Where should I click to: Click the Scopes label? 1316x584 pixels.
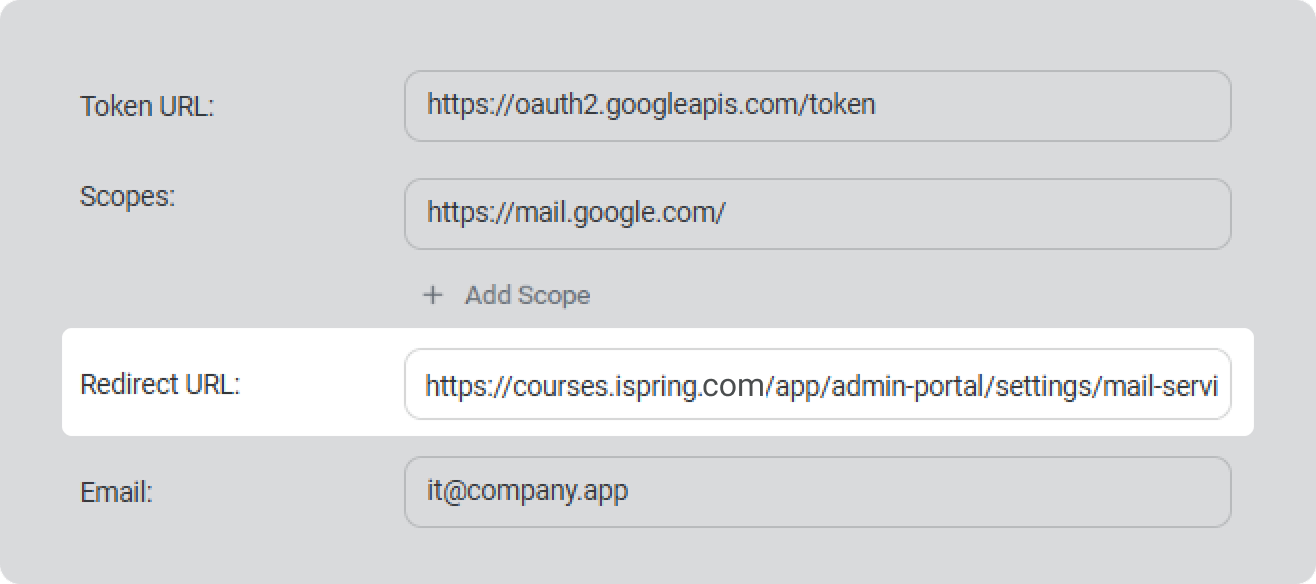[x=127, y=197]
